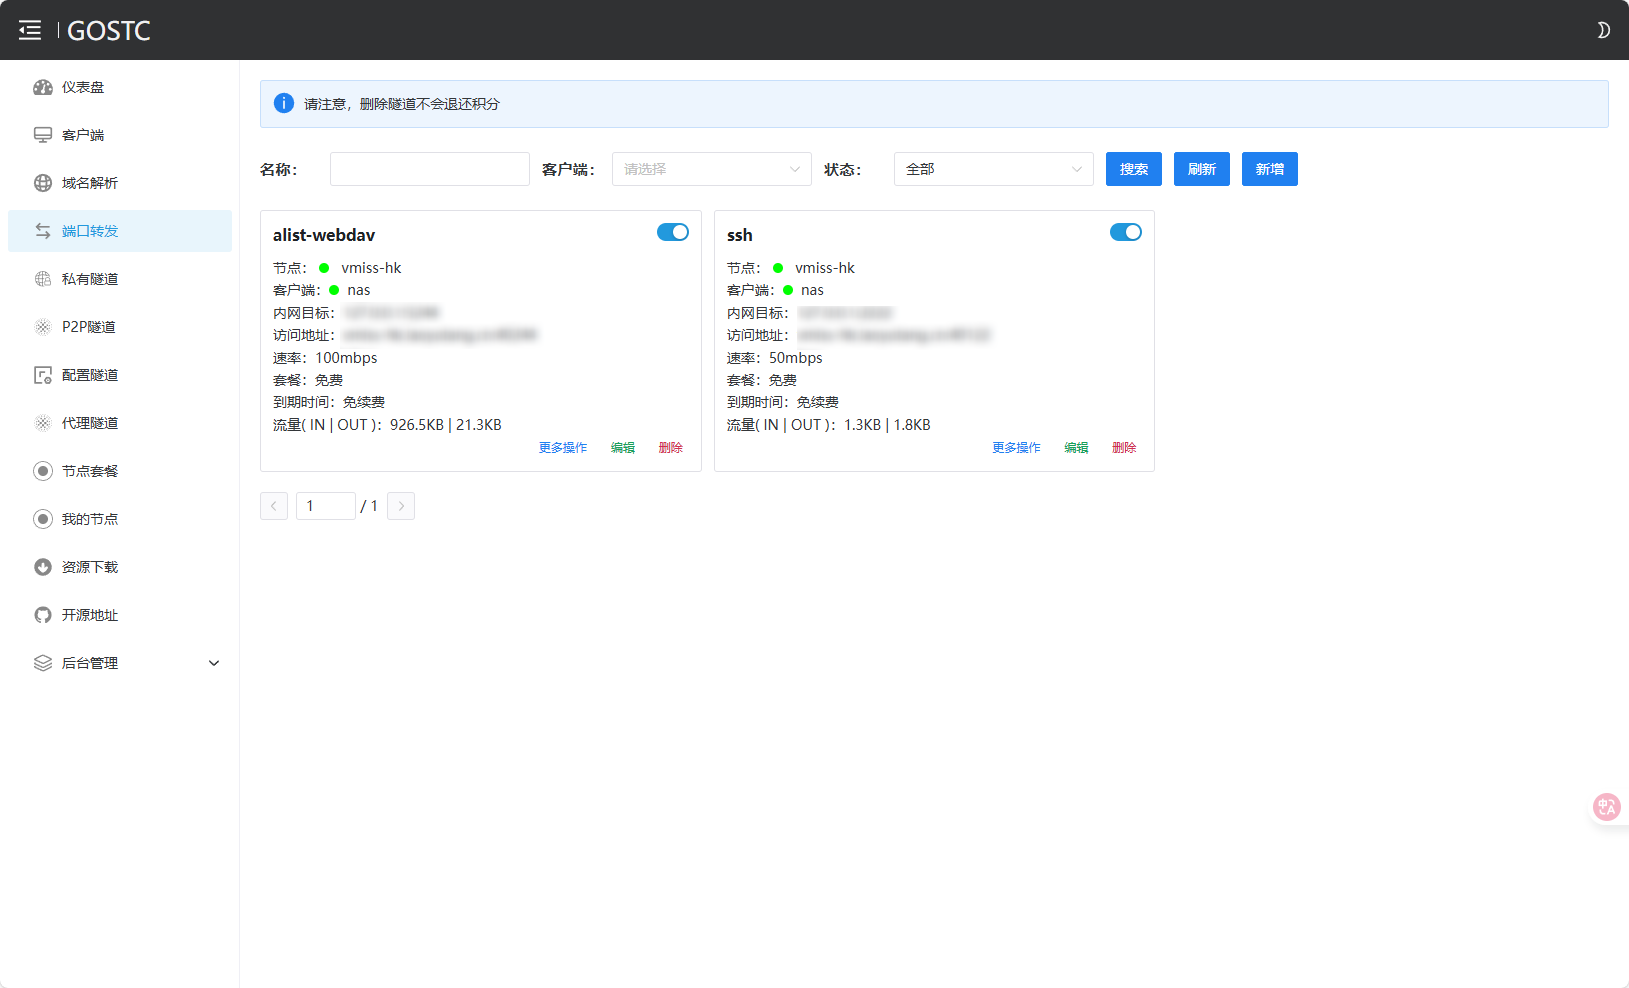Click 编辑 on the alist-webdav card
1629x988 pixels.
(x=623, y=448)
